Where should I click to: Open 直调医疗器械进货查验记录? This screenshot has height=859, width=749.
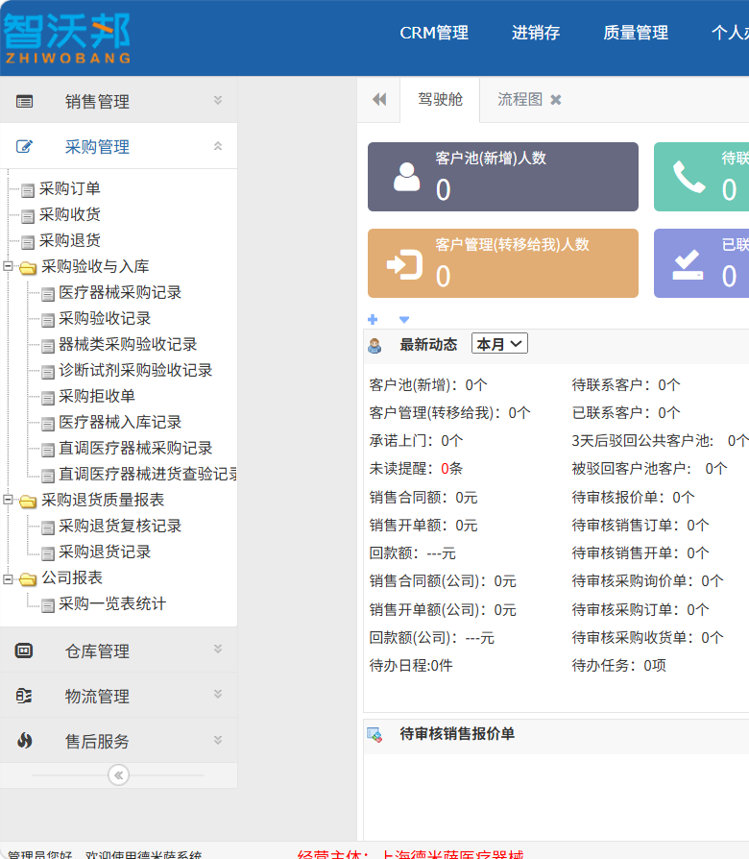click(148, 474)
